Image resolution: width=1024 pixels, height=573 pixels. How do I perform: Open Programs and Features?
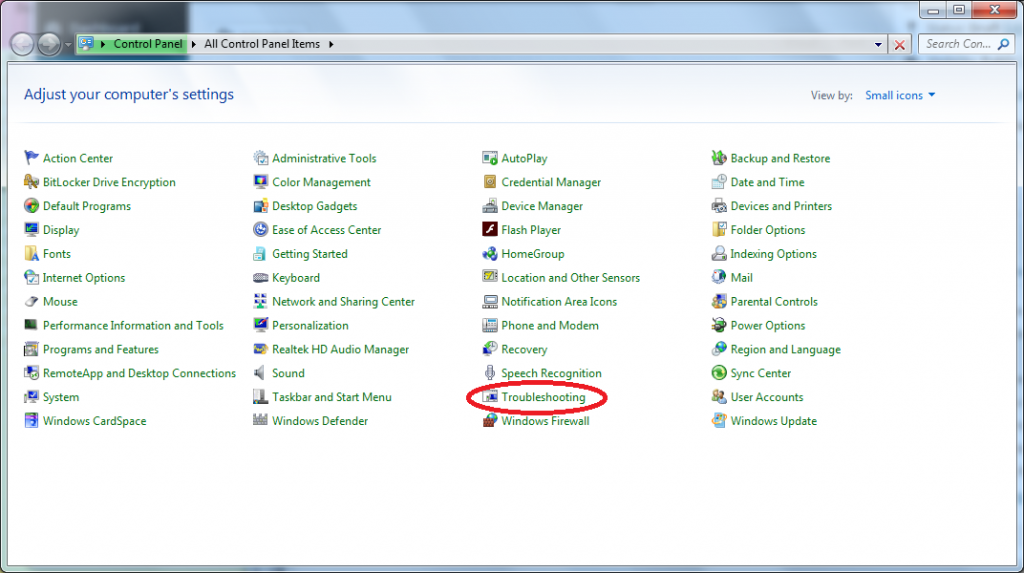coord(101,350)
